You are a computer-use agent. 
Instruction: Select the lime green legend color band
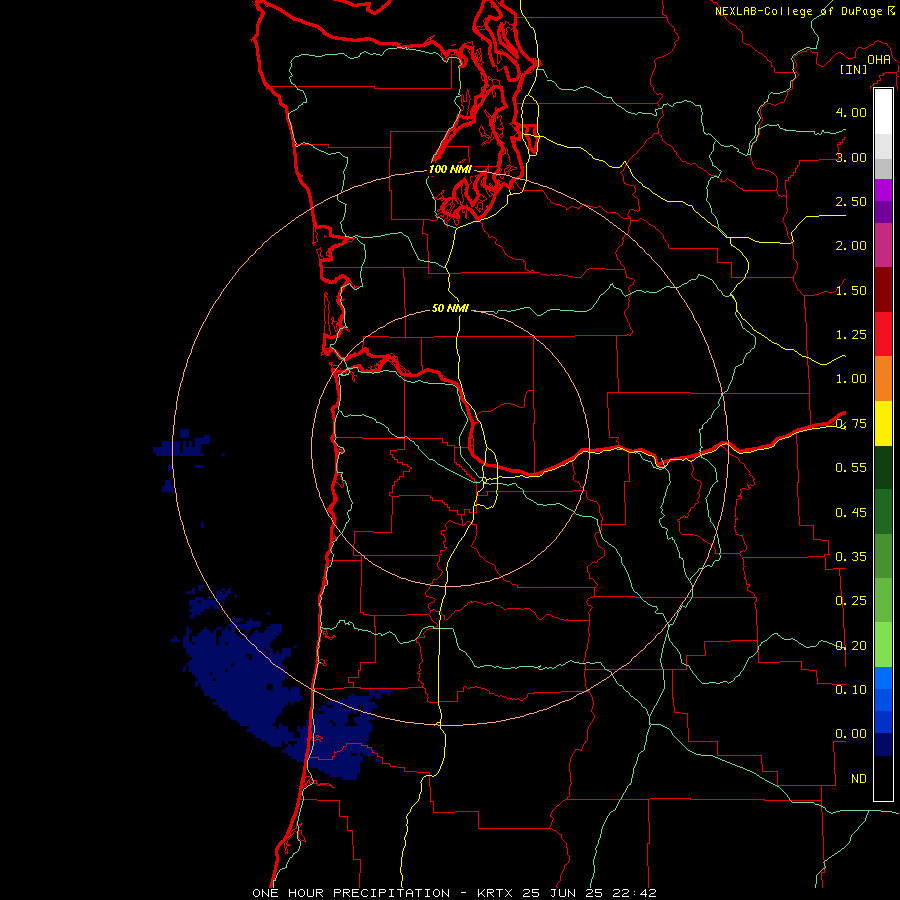coord(883,645)
